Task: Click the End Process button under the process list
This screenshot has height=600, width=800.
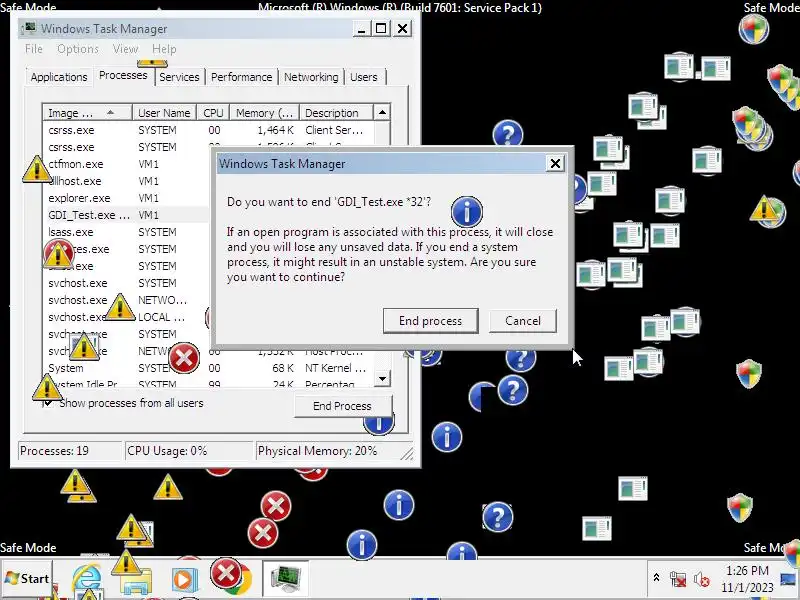Action: click(x=342, y=406)
